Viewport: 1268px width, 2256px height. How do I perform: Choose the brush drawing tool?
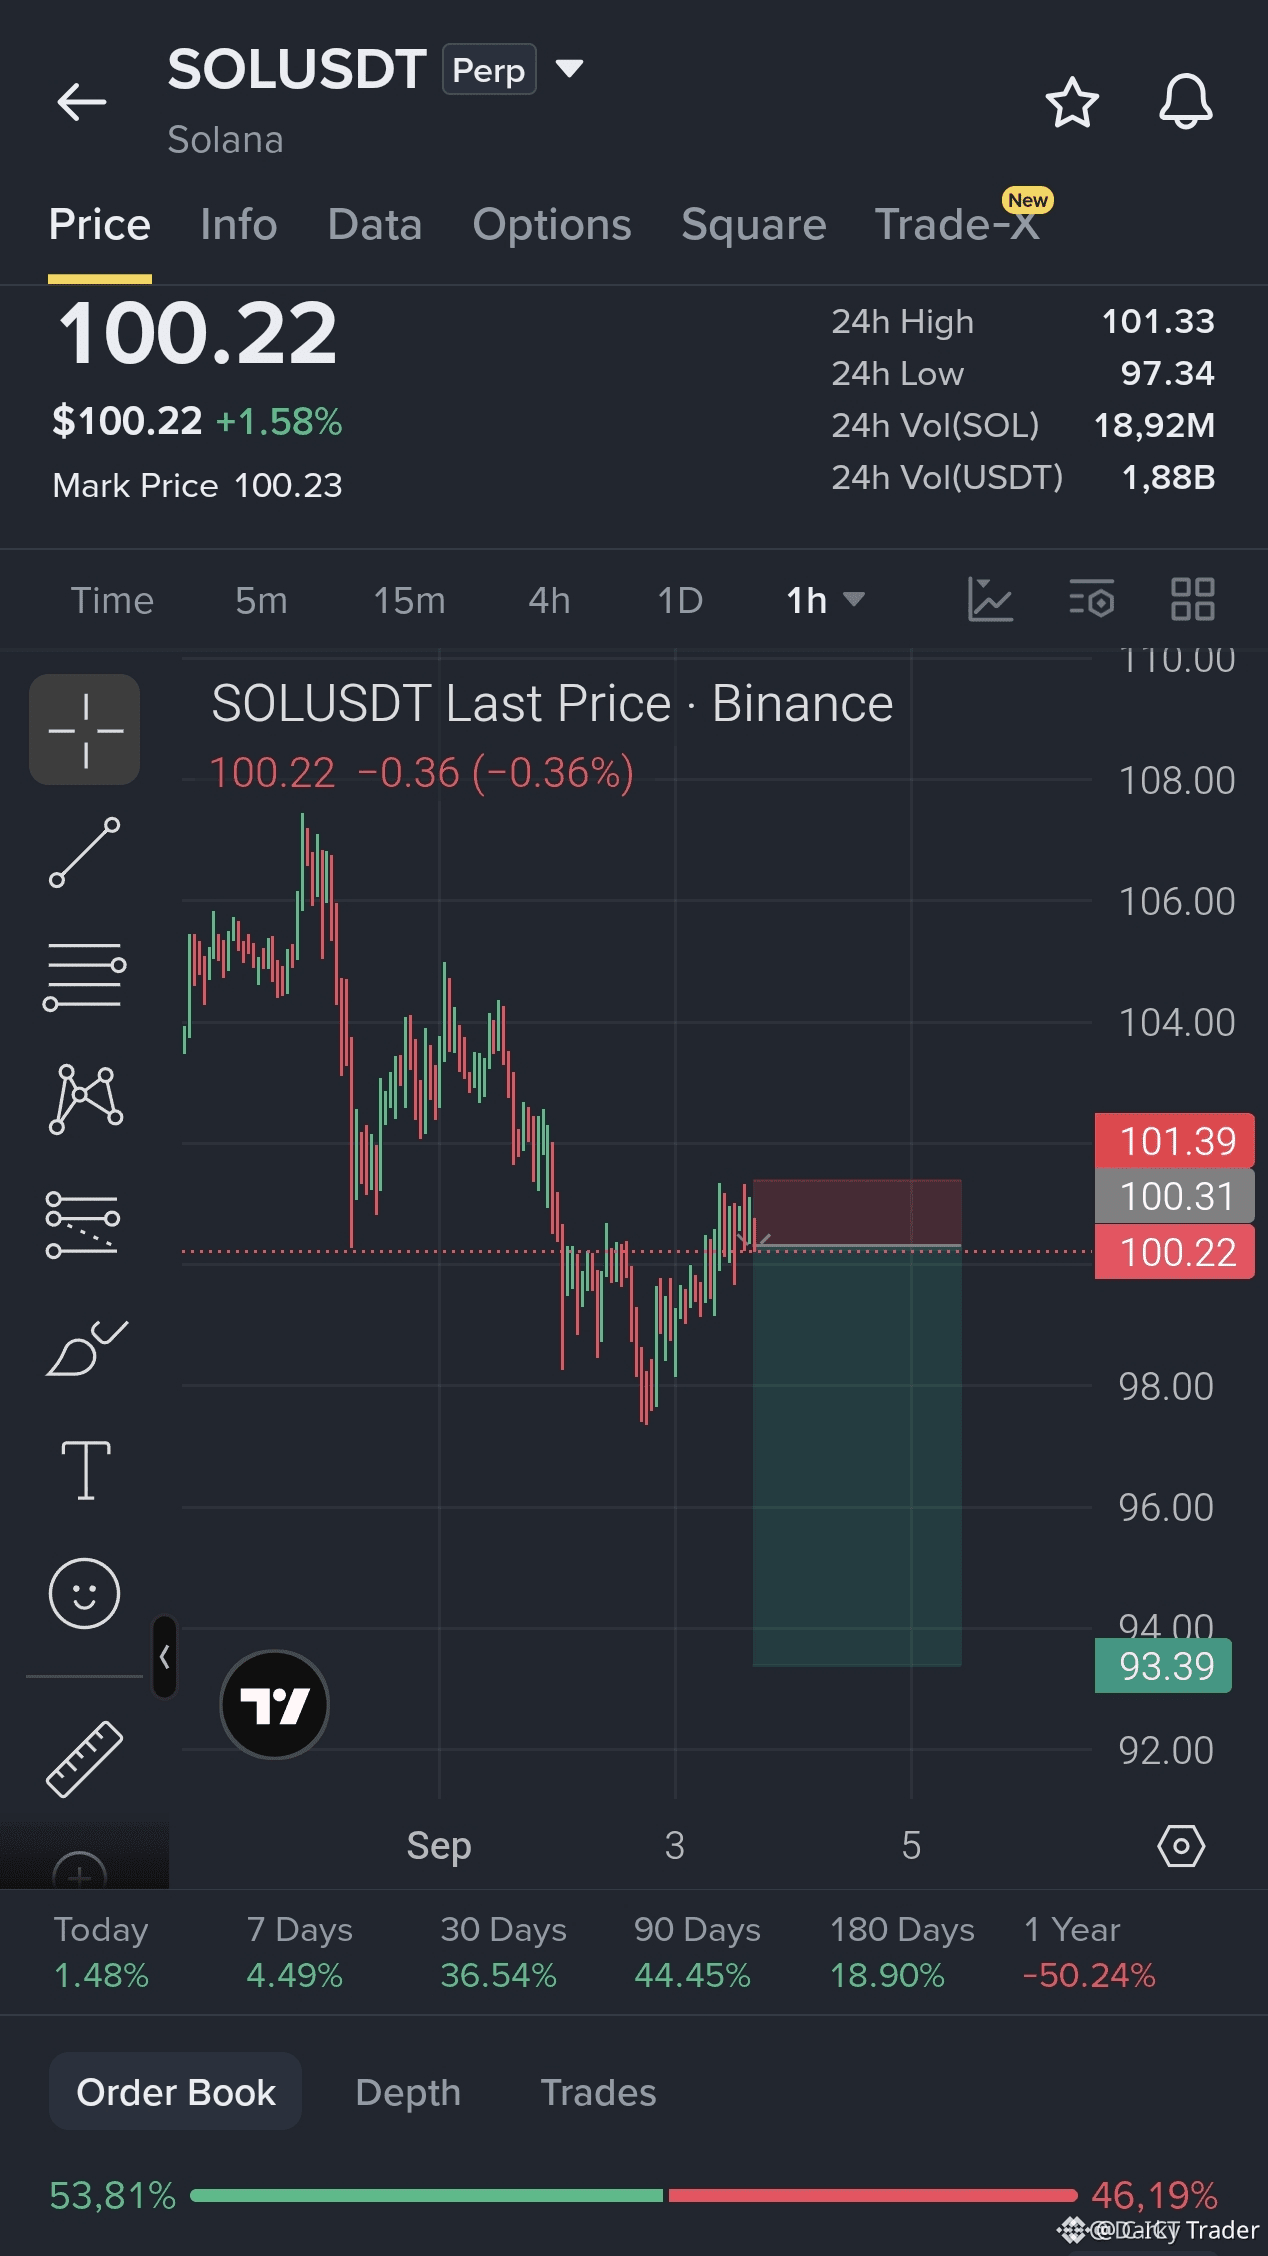coord(87,1347)
